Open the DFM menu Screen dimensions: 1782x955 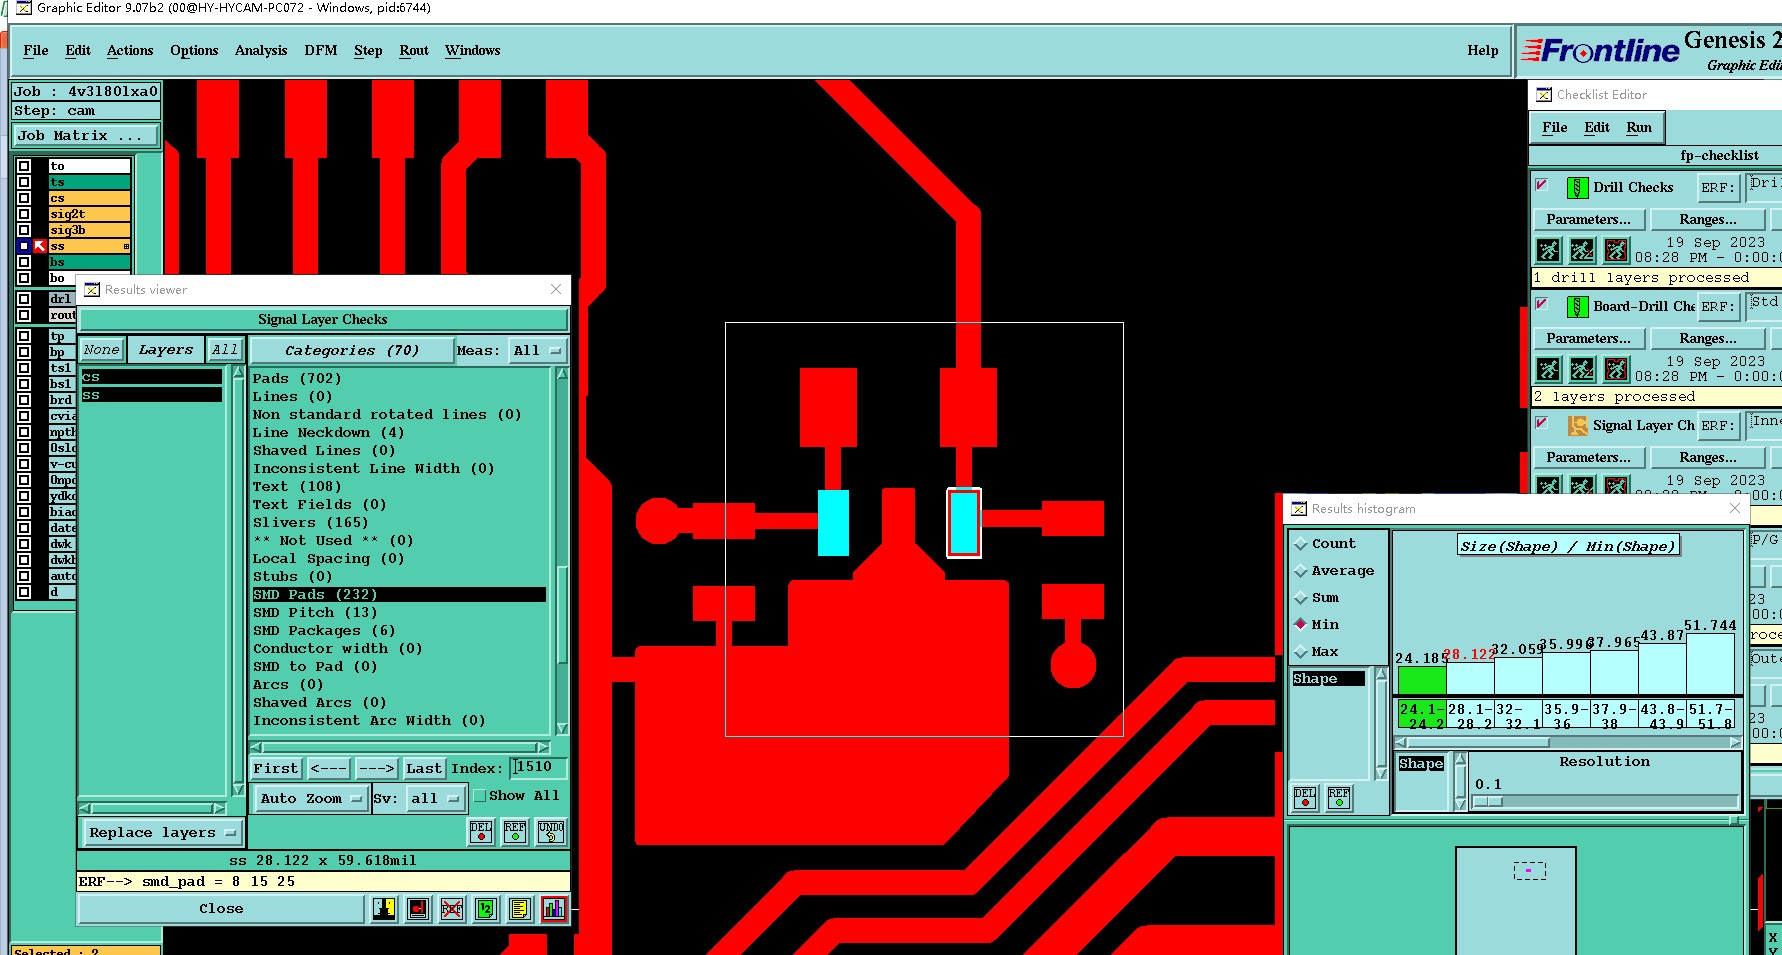(x=321, y=50)
